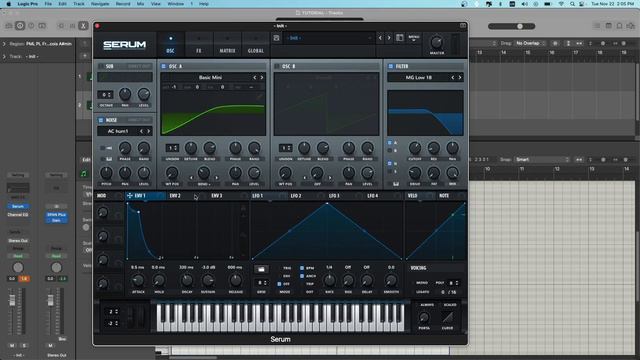Click the LFO GRID size stepper

[x=261, y=282]
